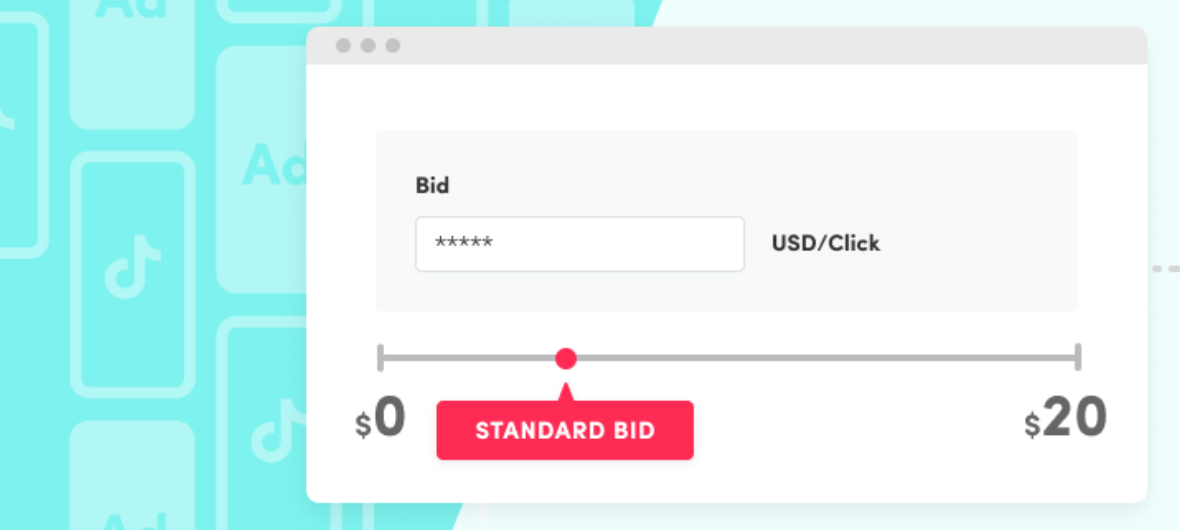The width and height of the screenshot is (1180, 530).
Task: Click the dashed line right of the window
Action: point(1165,269)
